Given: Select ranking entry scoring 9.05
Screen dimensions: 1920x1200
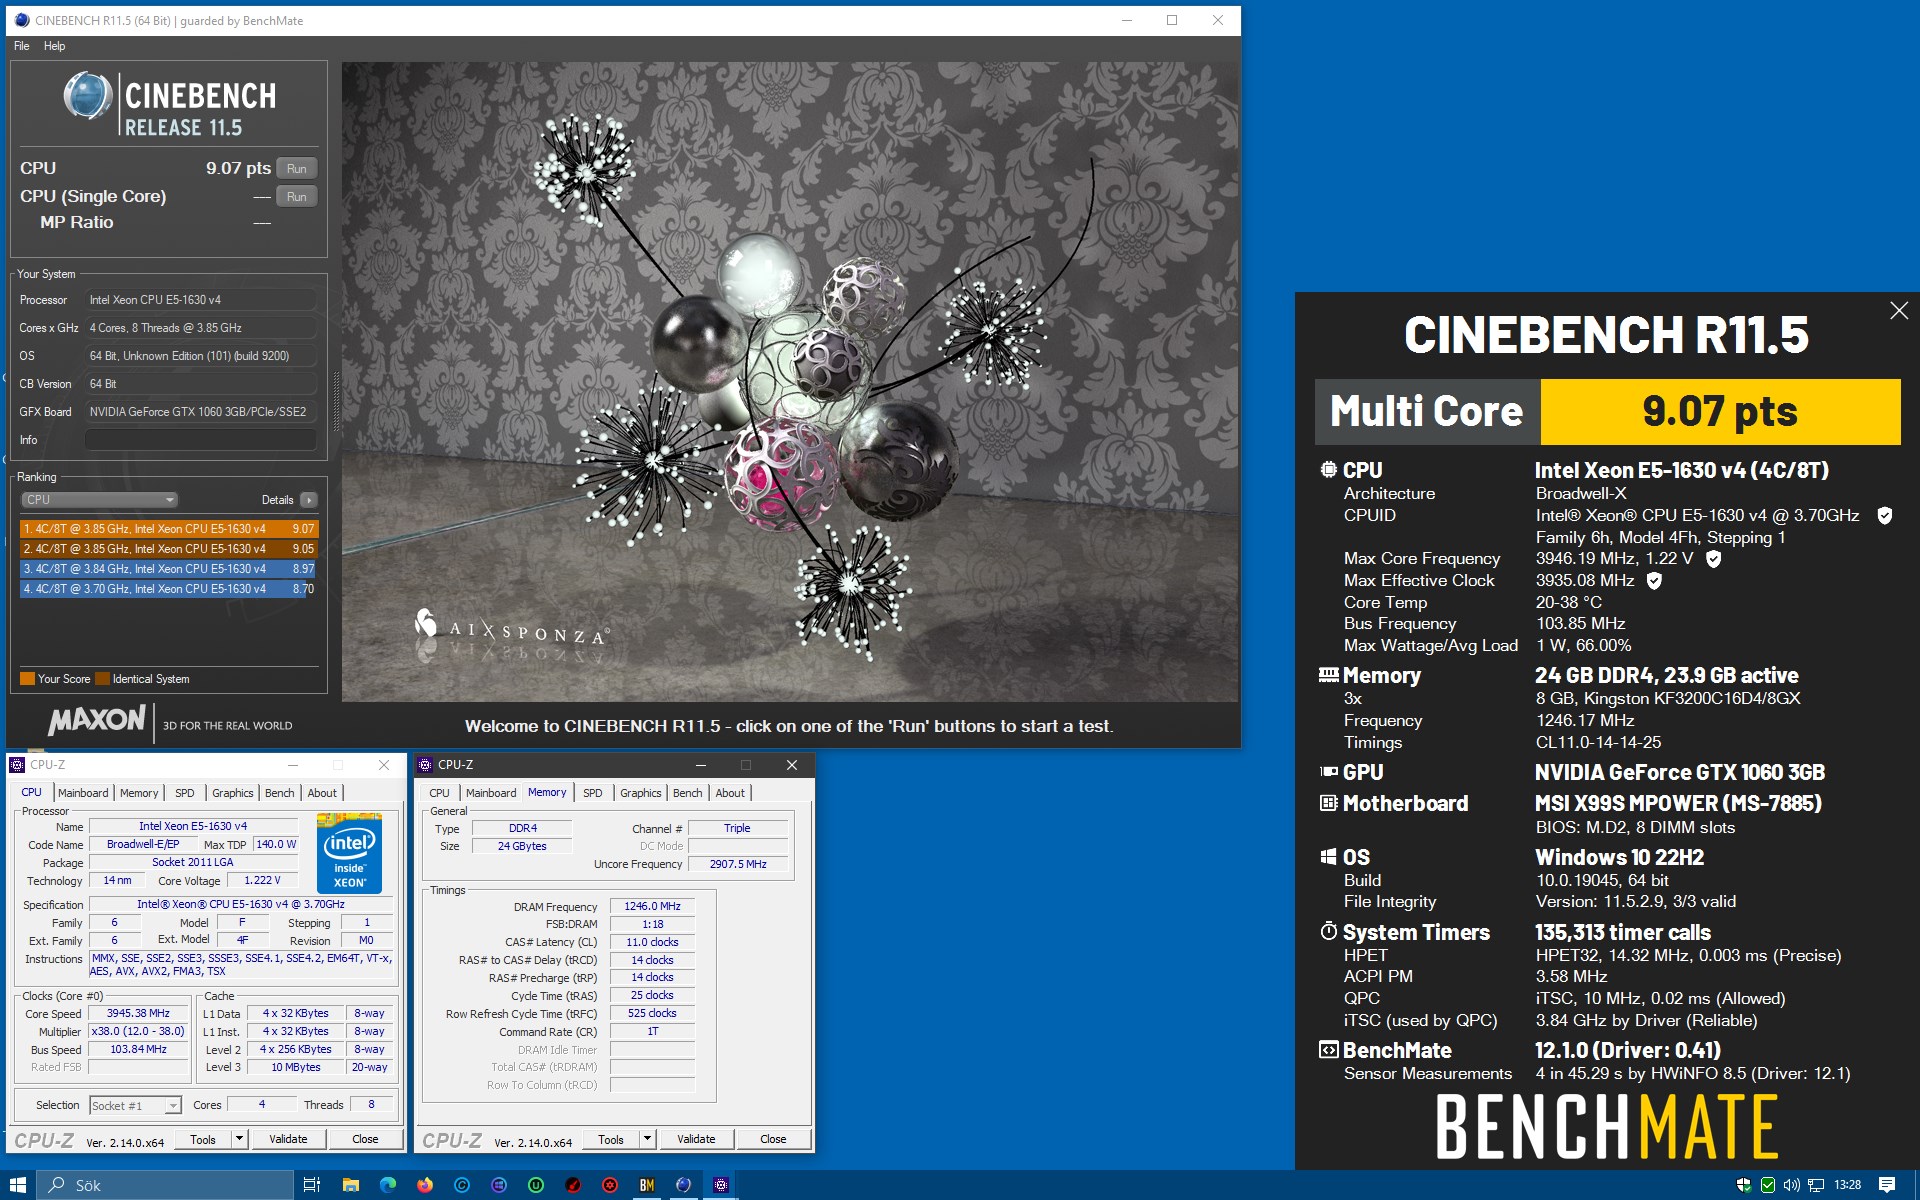Looking at the screenshot, I should [x=168, y=549].
